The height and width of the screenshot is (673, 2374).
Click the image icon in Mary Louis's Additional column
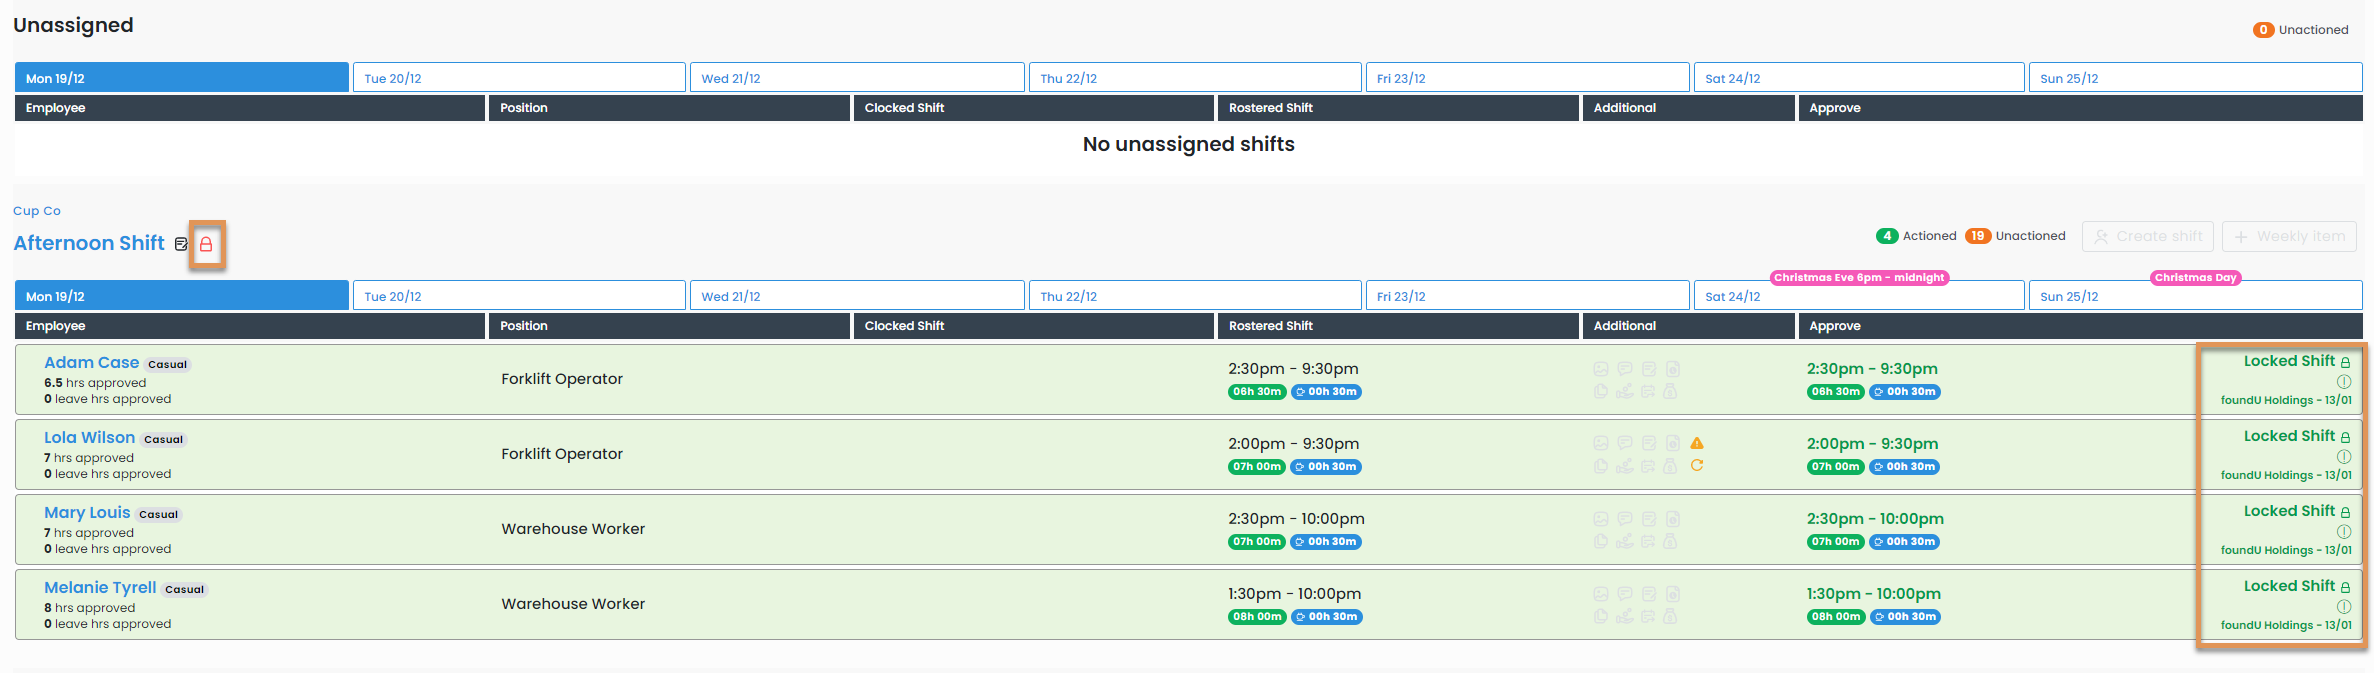[x=1600, y=519]
